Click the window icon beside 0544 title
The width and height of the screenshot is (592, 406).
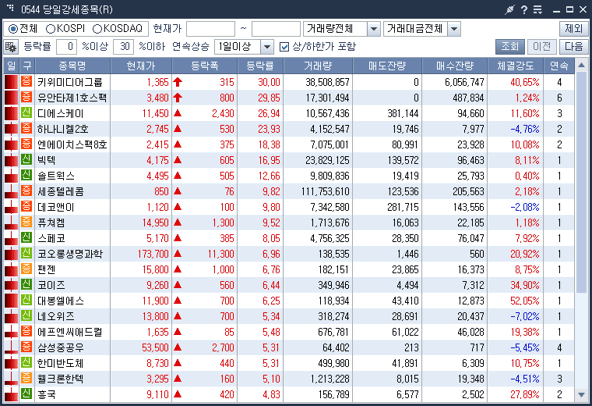click(11, 8)
